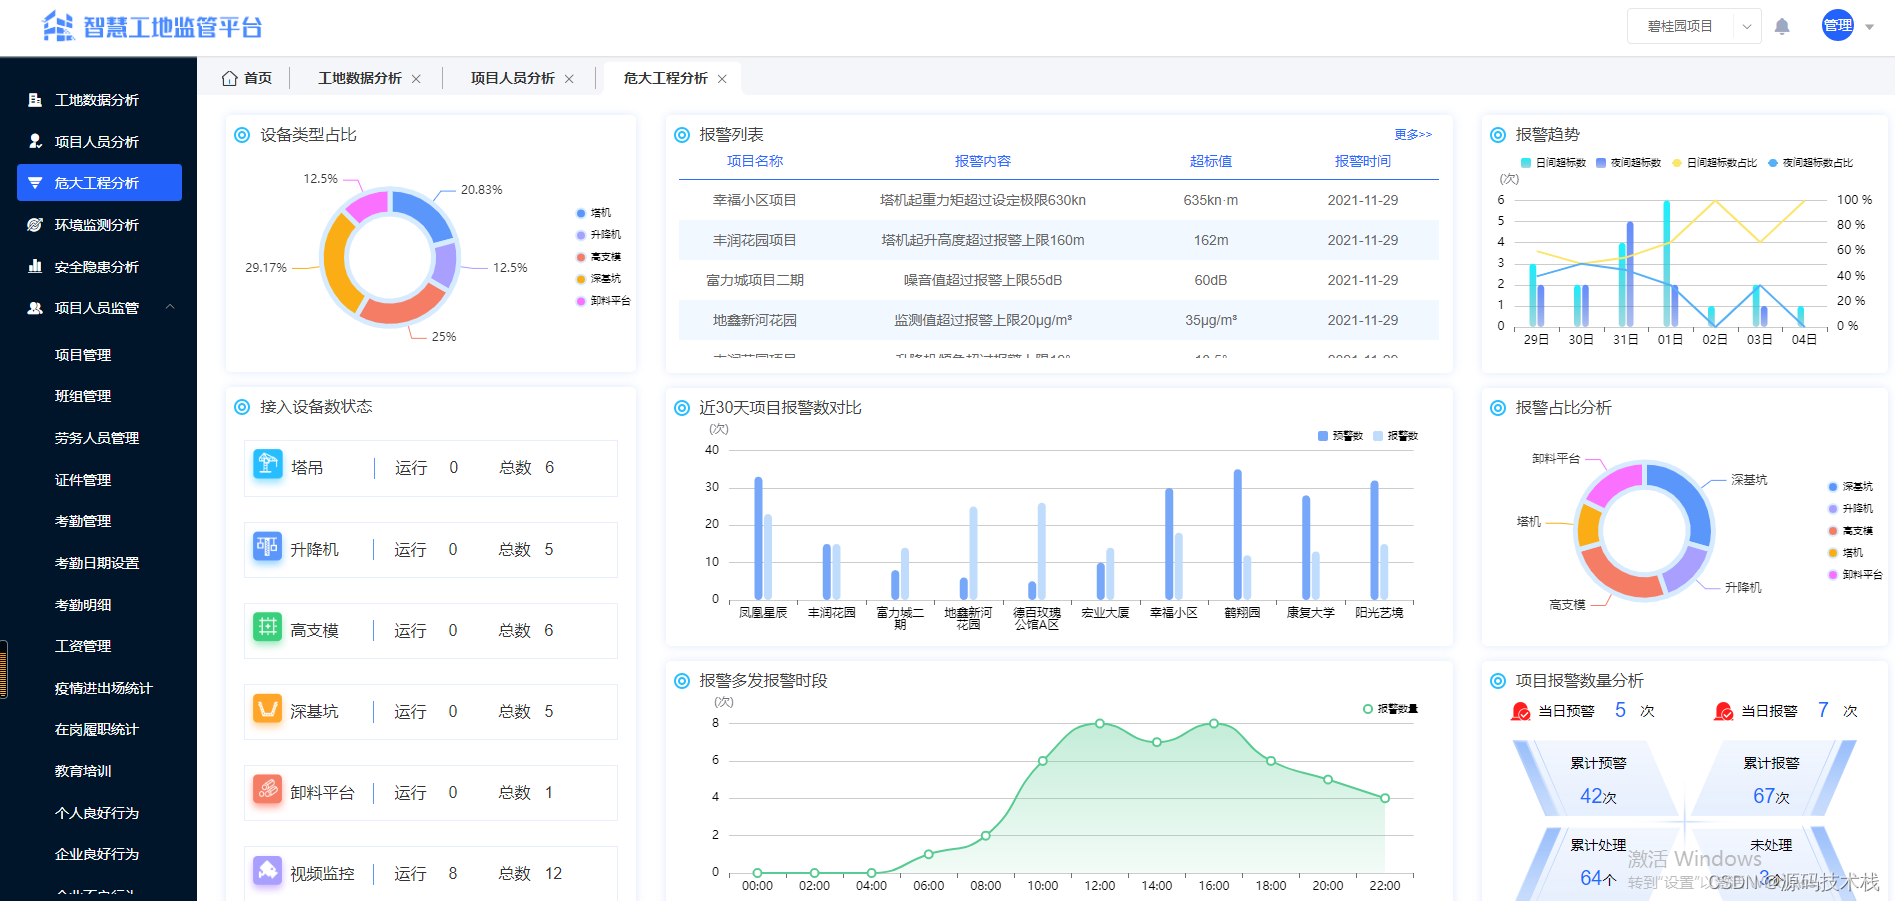The image size is (1895, 901).
Task: Open 考勤管理 in the sidebar
Action: 83,521
